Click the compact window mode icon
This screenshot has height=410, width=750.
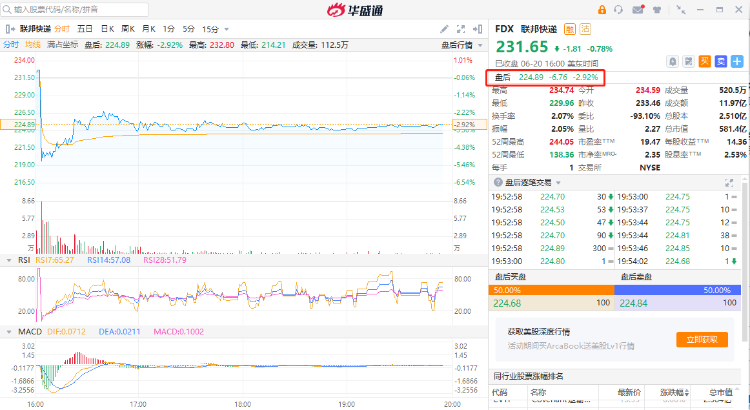click(x=681, y=10)
